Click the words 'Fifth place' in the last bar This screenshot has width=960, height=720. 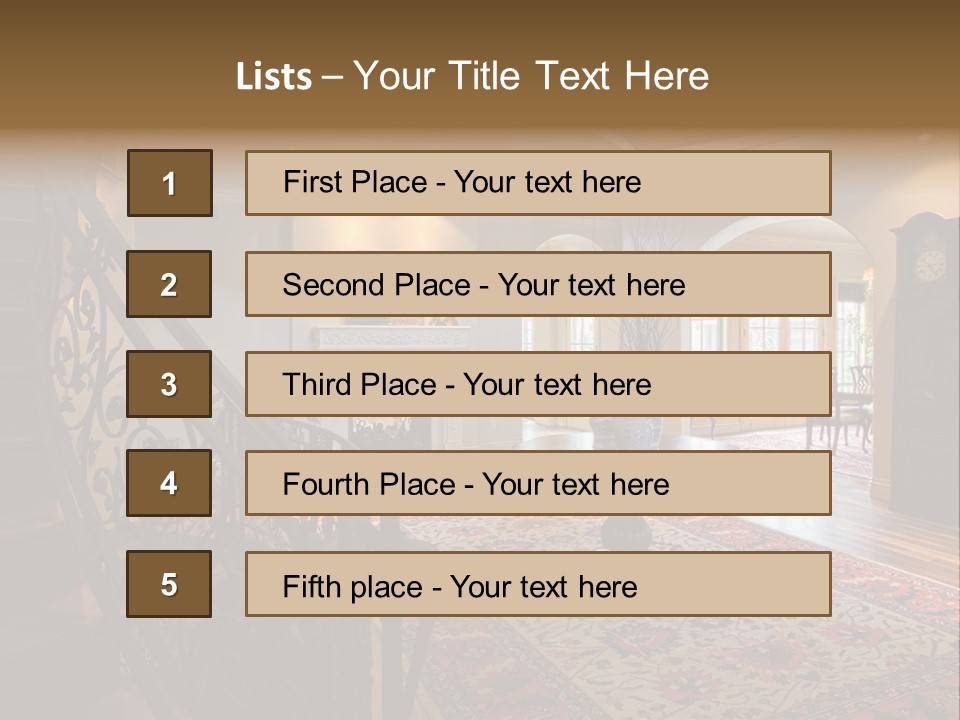tap(353, 587)
